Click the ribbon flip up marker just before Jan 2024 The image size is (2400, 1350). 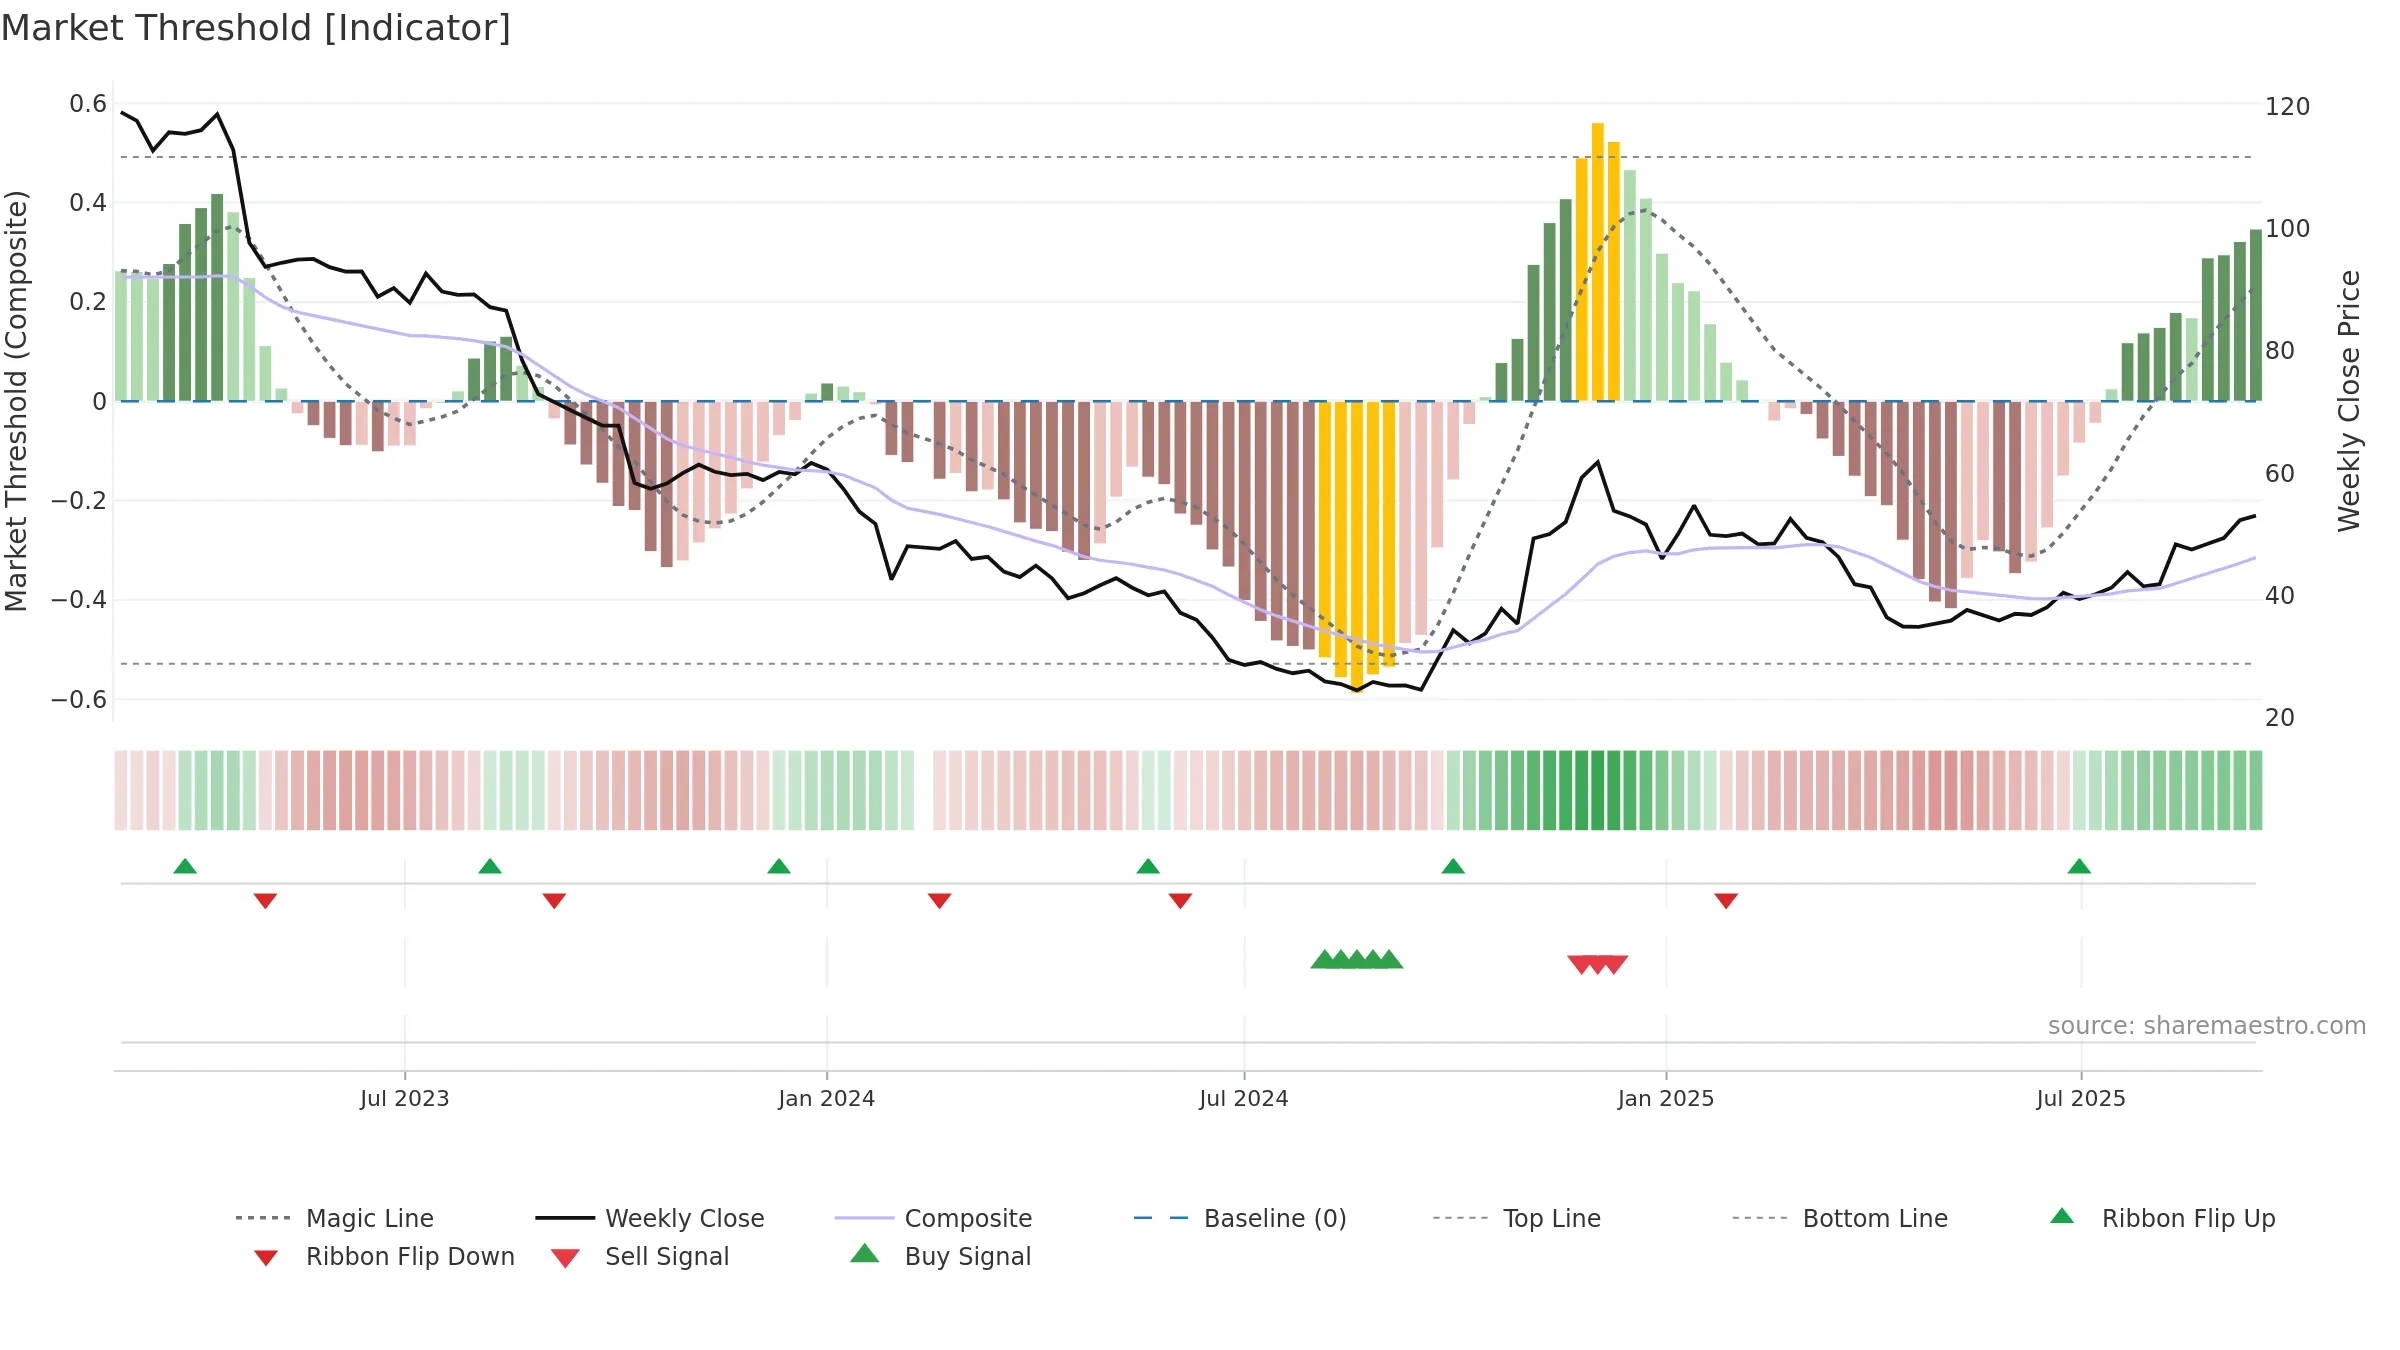pyautogui.click(x=779, y=866)
